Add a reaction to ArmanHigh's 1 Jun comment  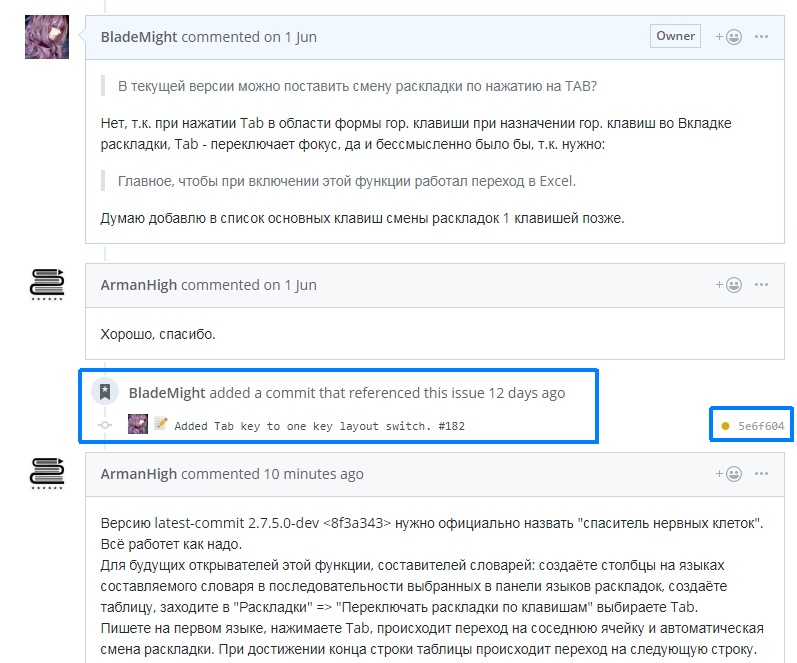point(728,285)
